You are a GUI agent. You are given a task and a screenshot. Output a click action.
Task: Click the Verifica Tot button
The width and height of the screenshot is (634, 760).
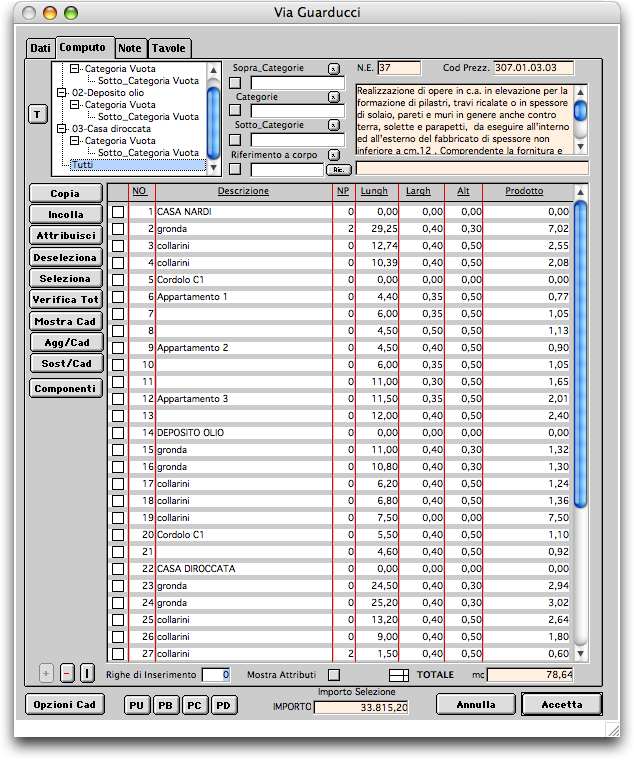point(65,300)
